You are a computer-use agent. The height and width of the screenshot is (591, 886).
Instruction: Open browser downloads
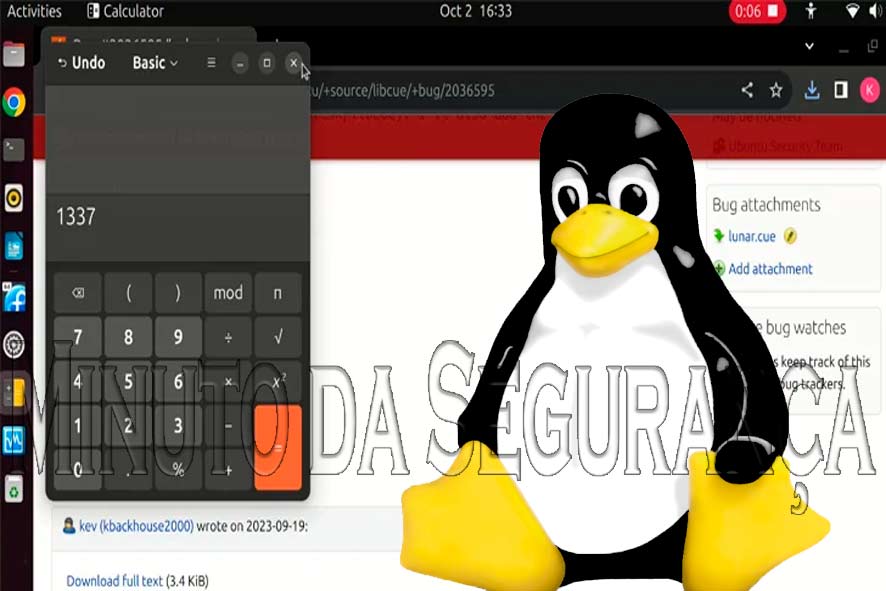pyautogui.click(x=812, y=90)
